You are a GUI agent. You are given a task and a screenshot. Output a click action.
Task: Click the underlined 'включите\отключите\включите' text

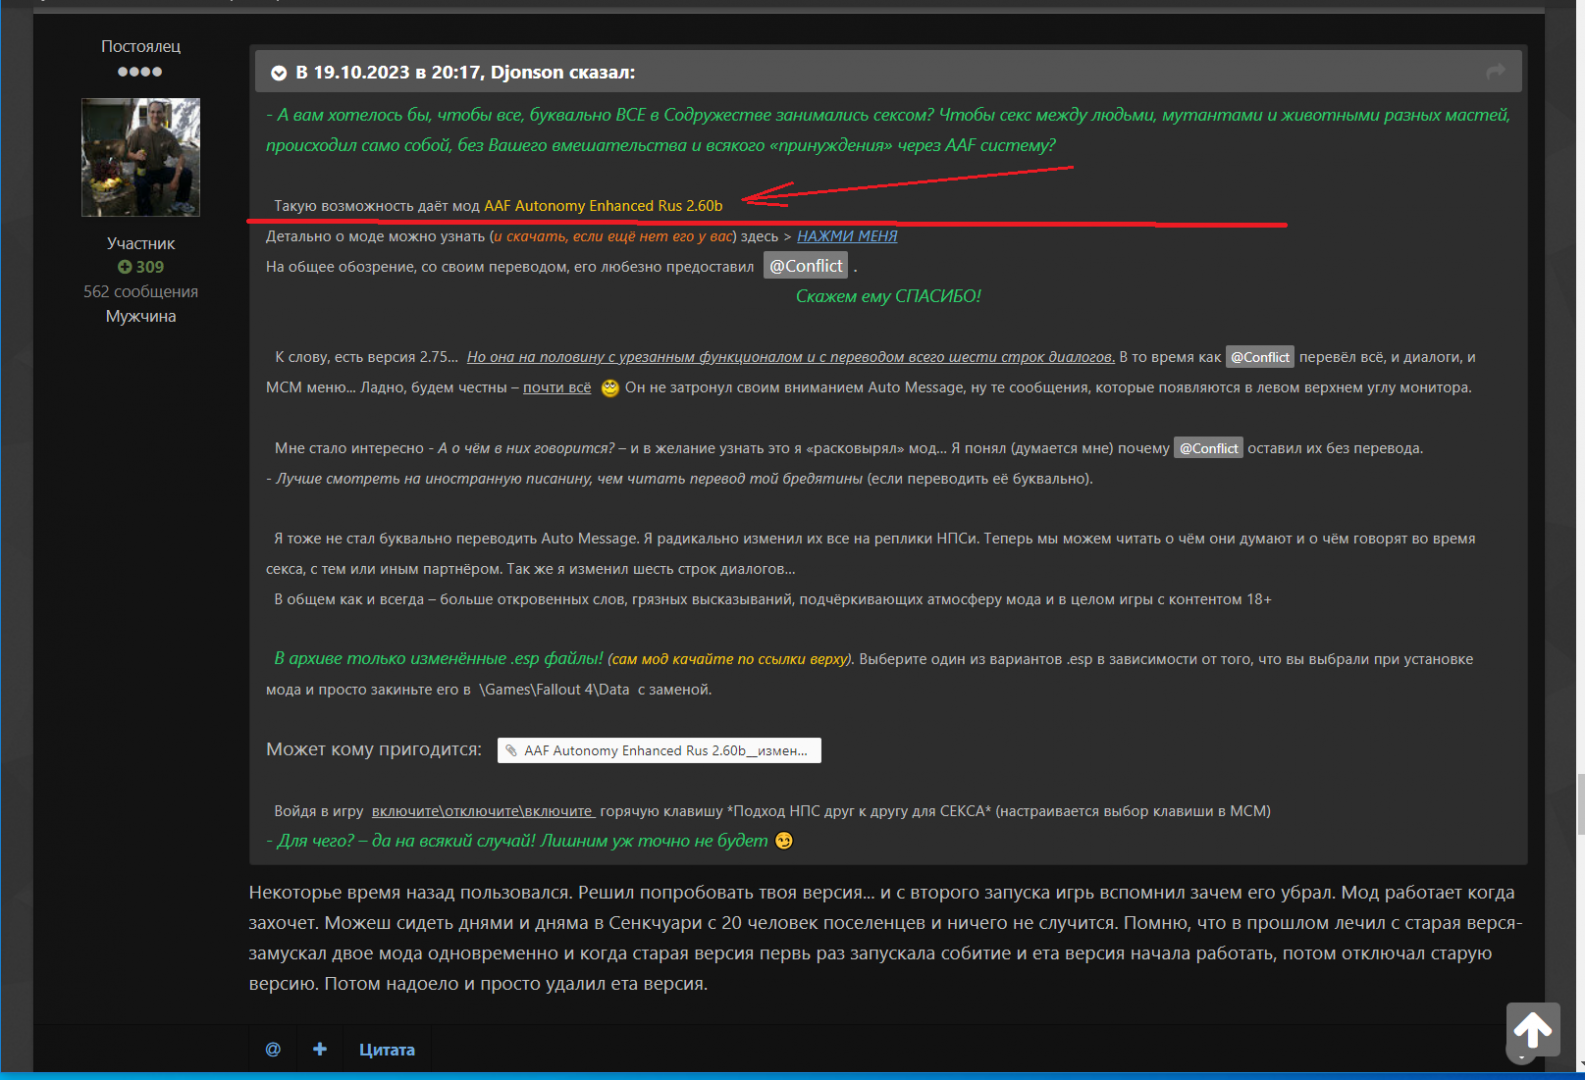coord(483,811)
